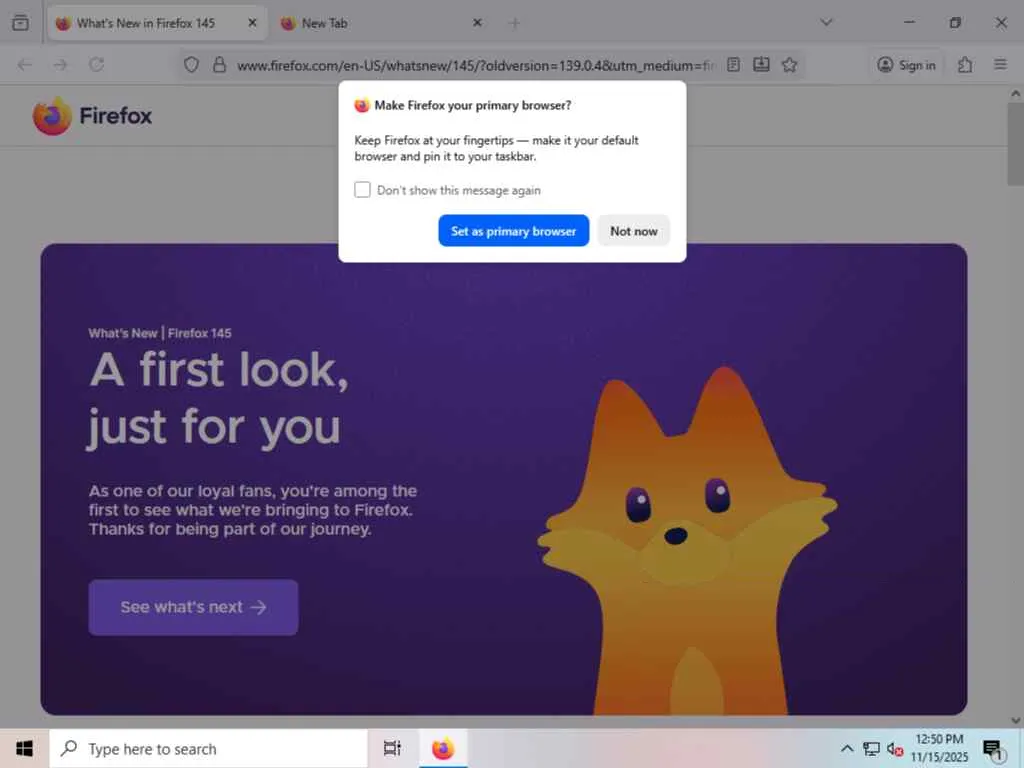Click the scrollbar down arrow
This screenshot has width=1024, height=768.
tap(1016, 720)
